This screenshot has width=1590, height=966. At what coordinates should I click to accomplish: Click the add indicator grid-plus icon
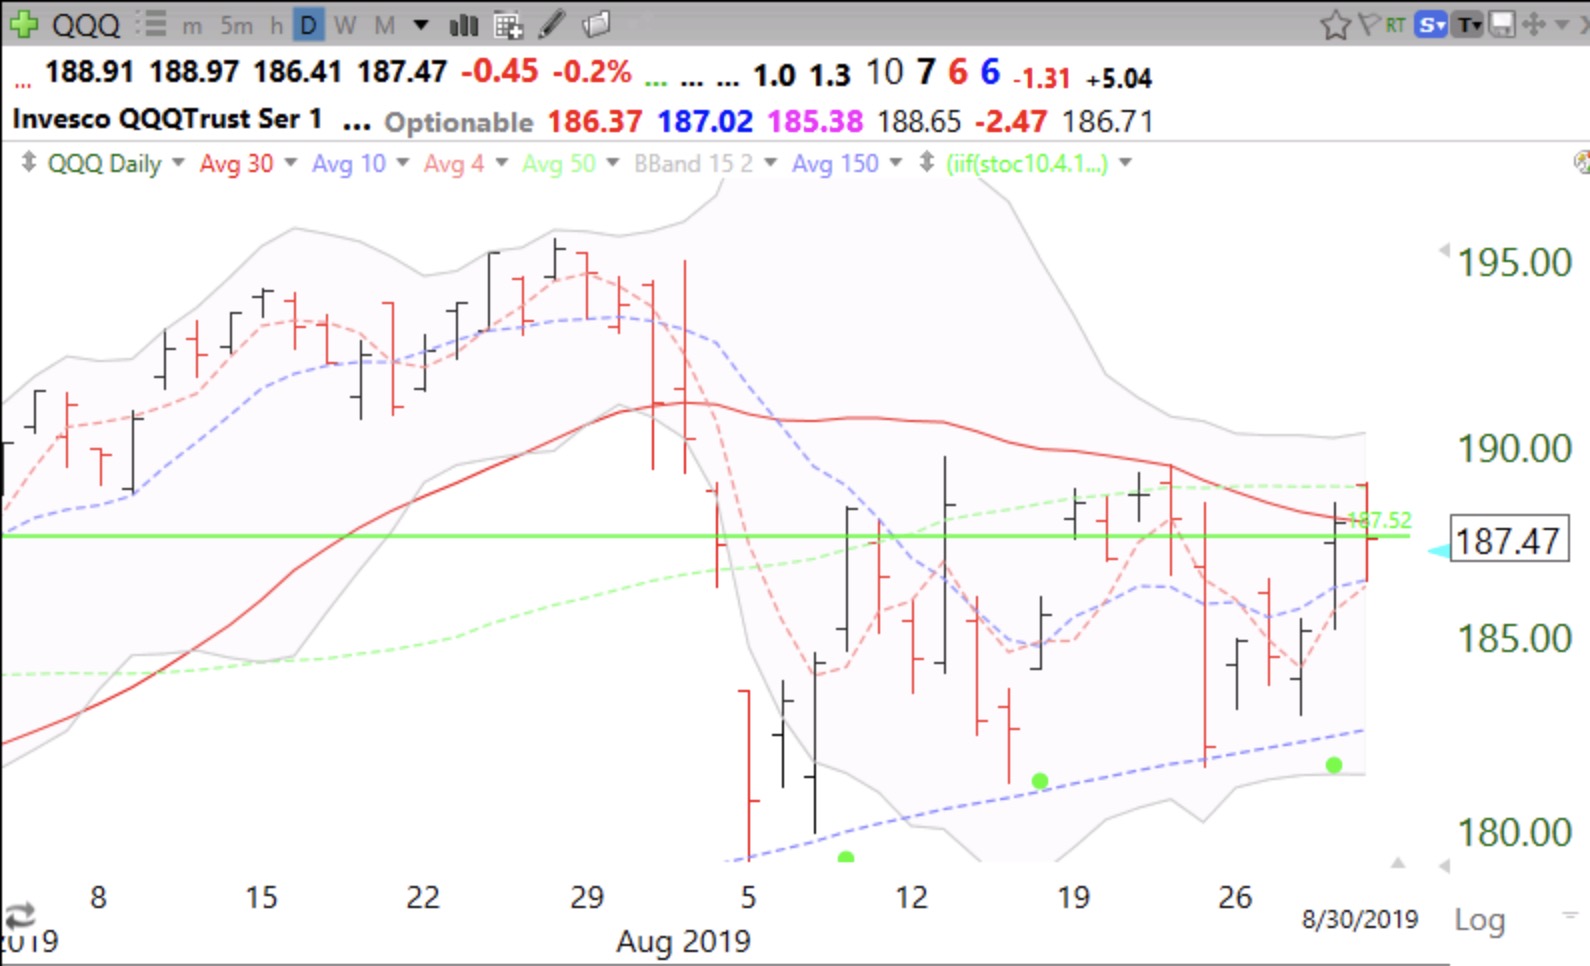pyautogui.click(x=508, y=25)
